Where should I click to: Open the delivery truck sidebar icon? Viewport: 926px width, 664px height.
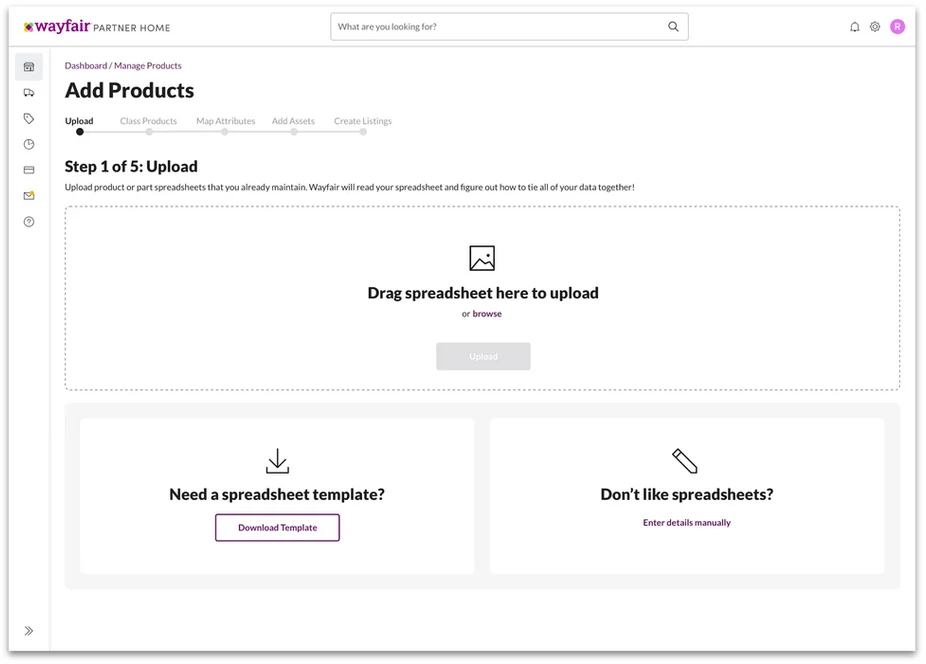coord(29,93)
